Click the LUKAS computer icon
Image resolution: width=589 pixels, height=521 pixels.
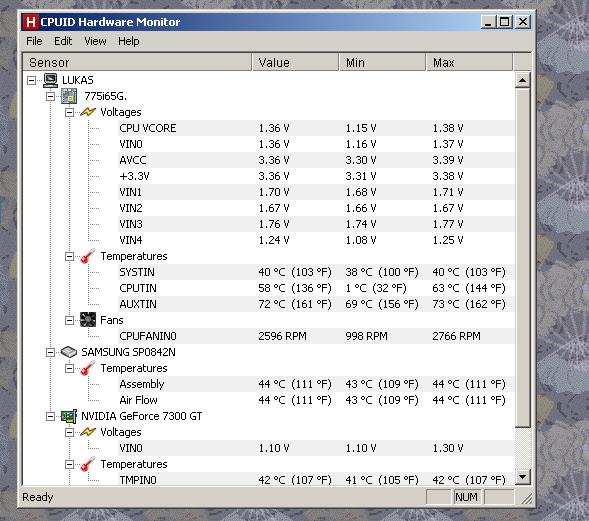pos(50,80)
